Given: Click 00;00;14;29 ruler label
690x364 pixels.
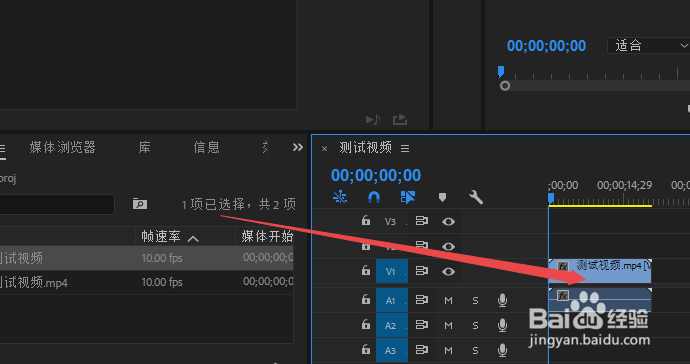Looking at the screenshot, I should coord(624,185).
